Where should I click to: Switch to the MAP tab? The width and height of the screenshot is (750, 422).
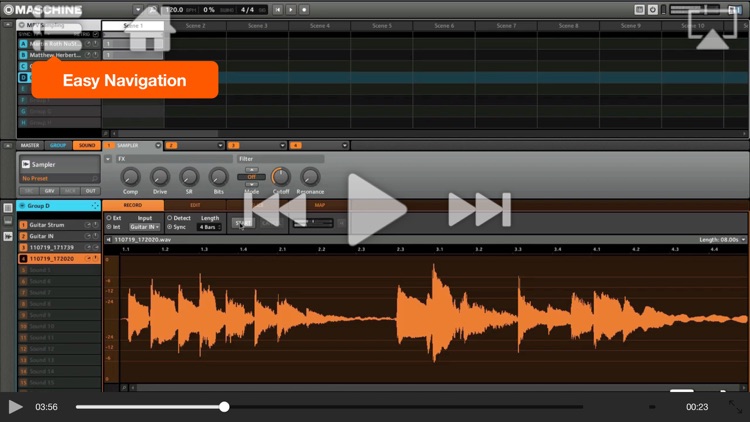click(320, 205)
